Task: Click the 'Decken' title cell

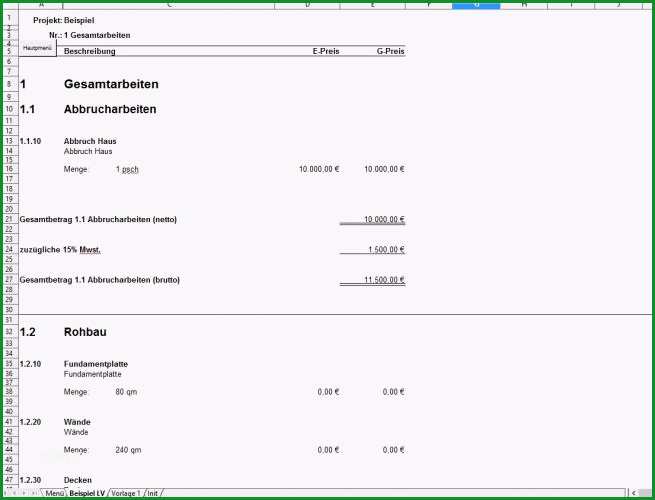Action: pyautogui.click(x=78, y=480)
